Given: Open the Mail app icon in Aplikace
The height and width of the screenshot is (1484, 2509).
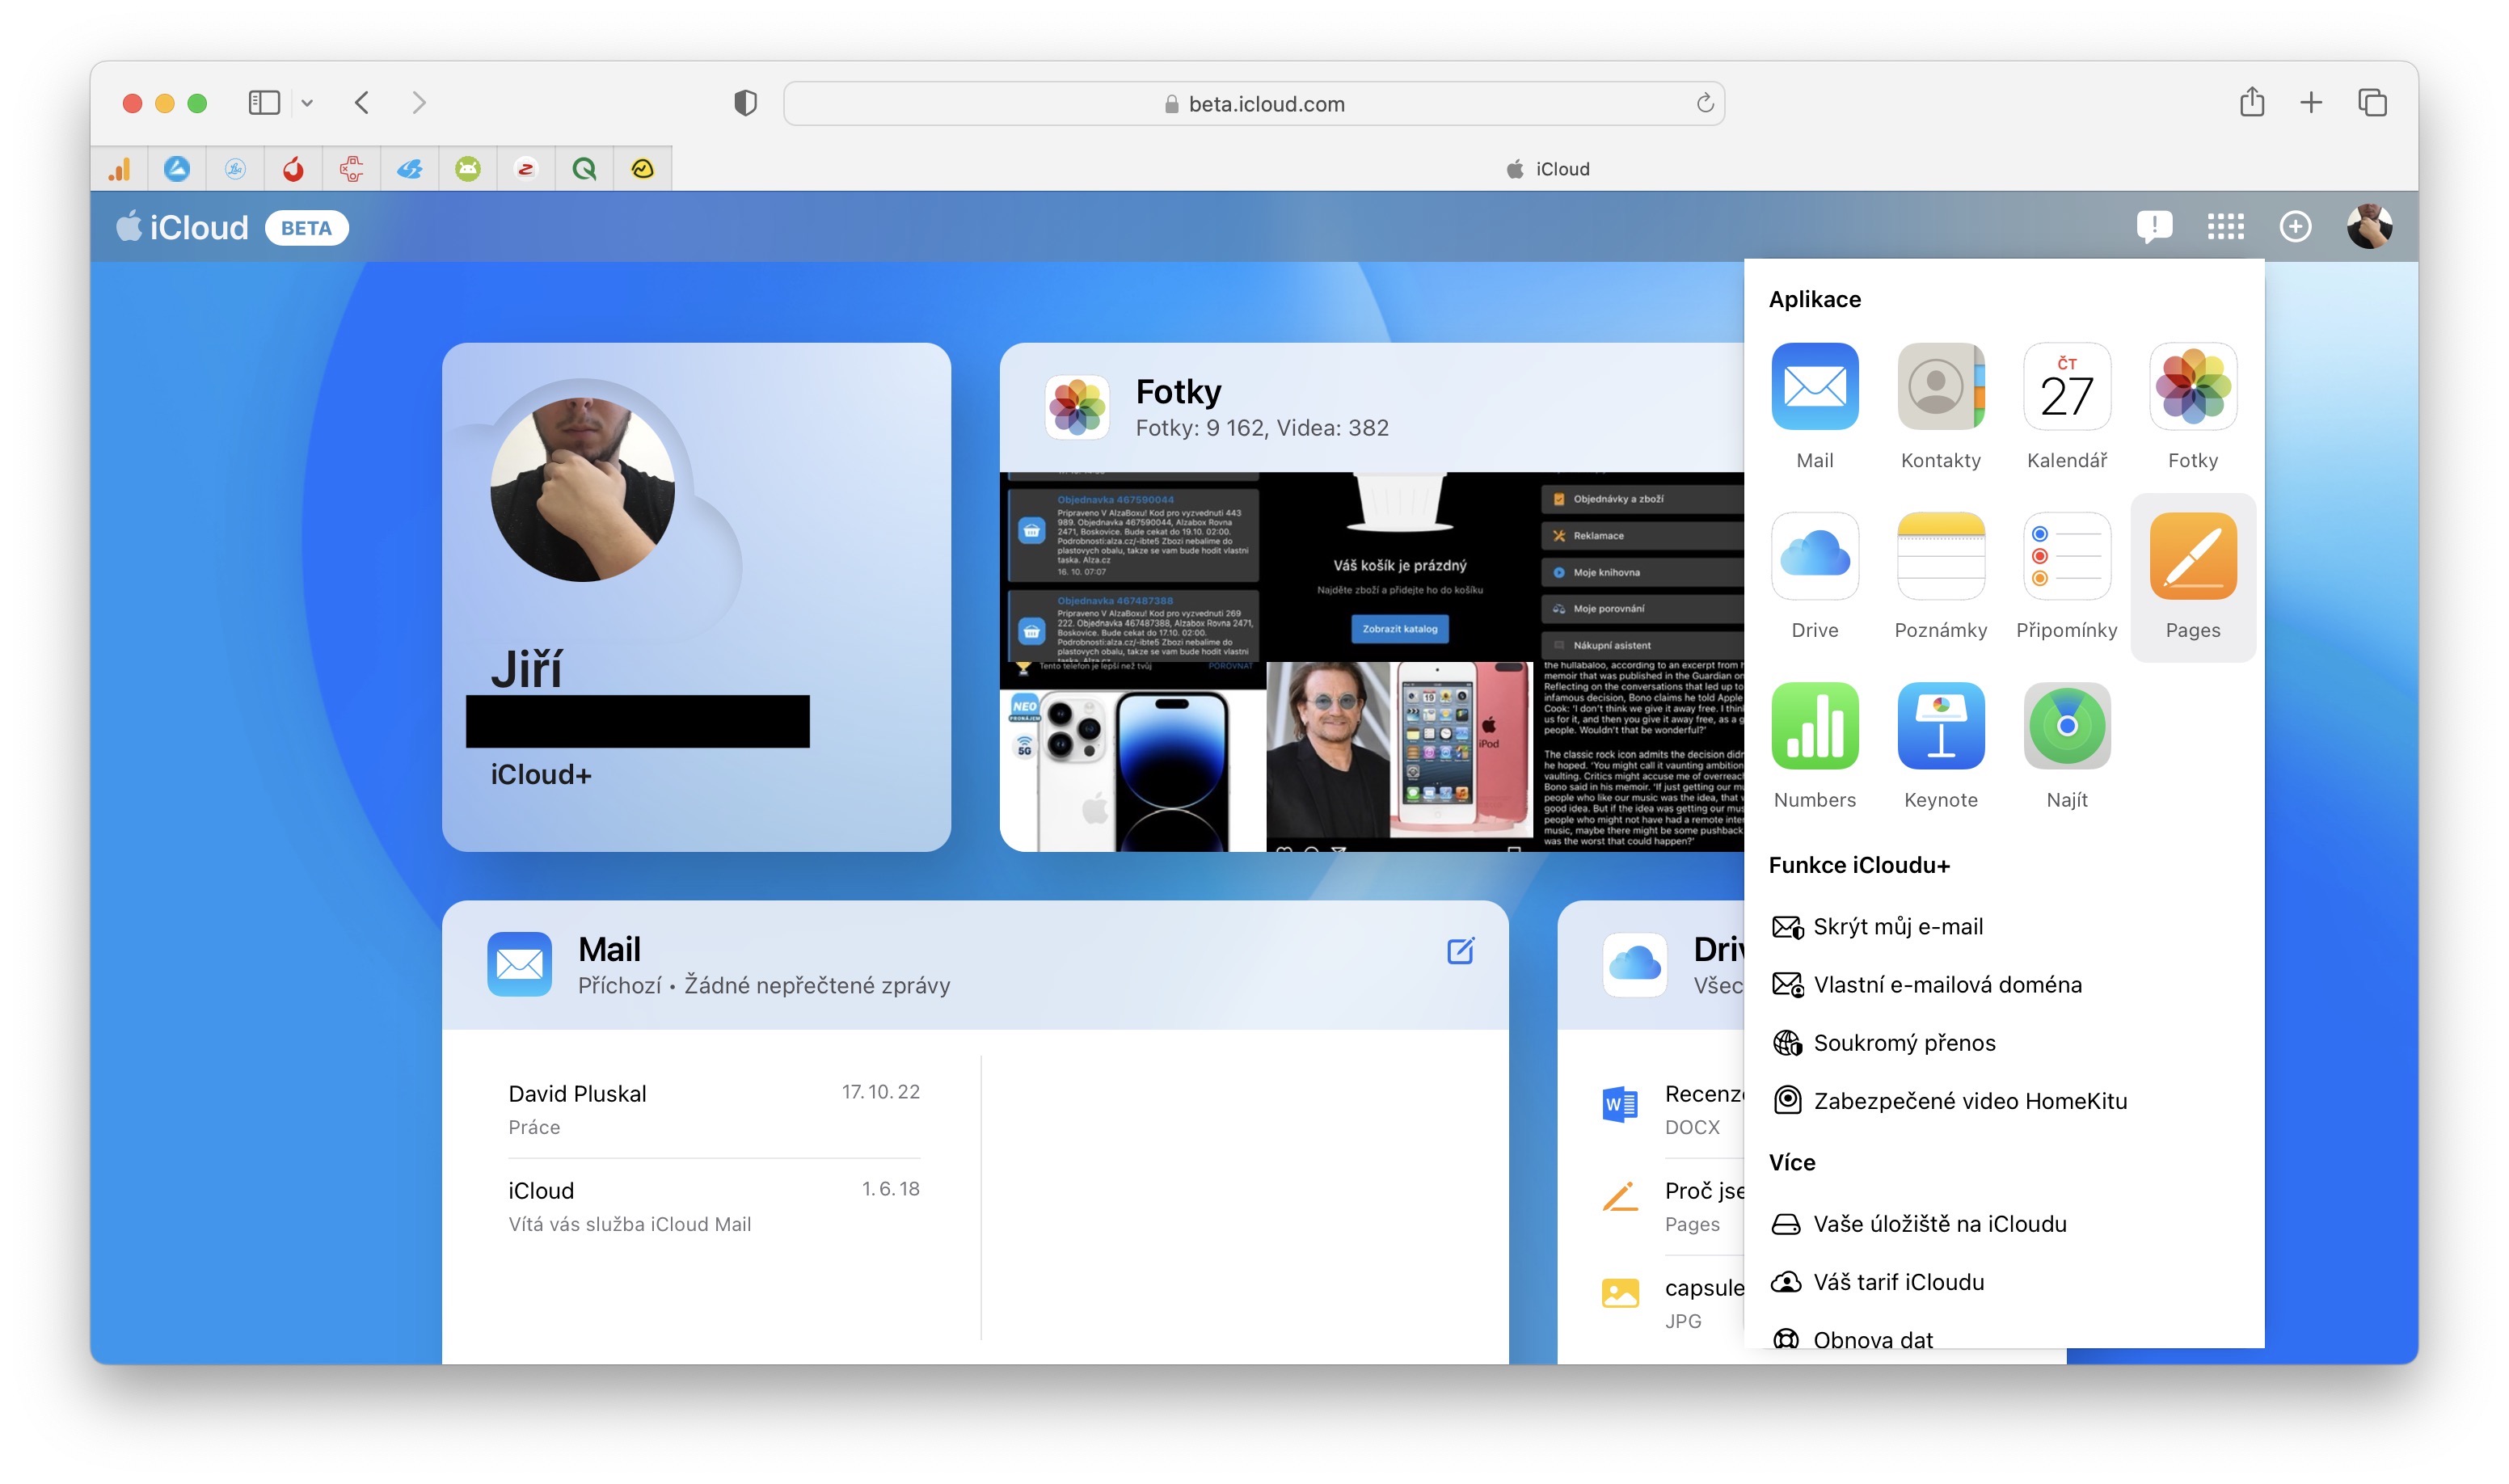Looking at the screenshot, I should click(1814, 387).
